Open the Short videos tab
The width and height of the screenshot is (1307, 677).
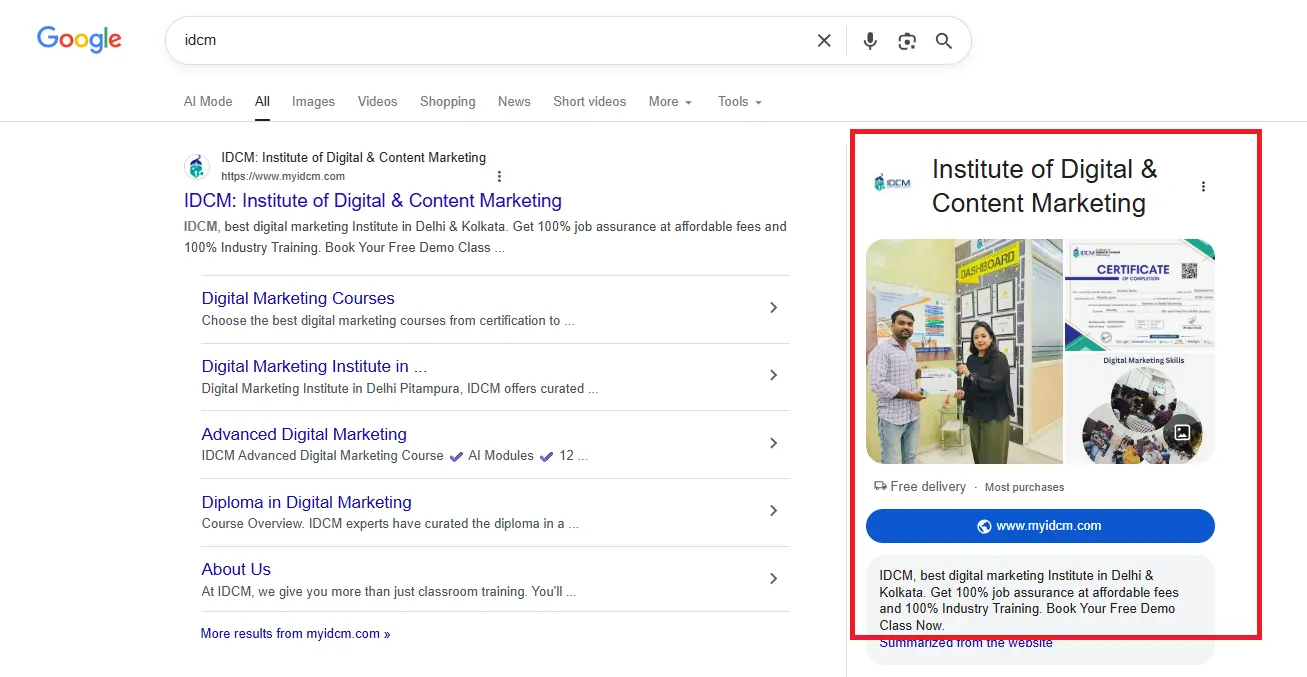tap(589, 102)
